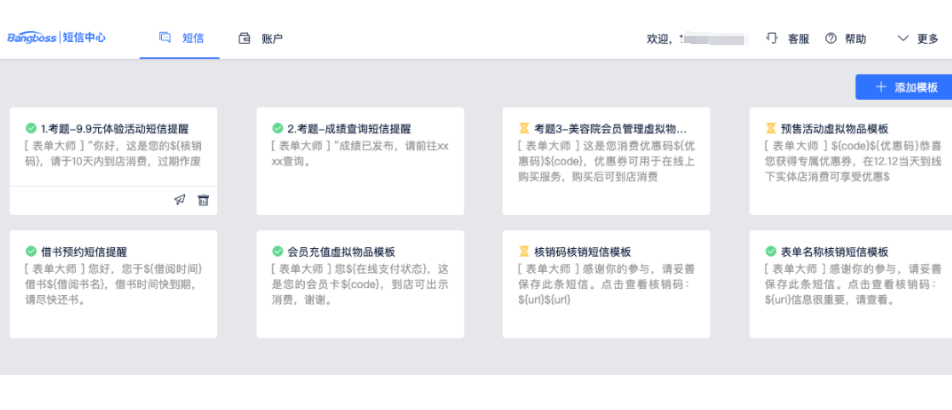Click the 添加模板 button

click(904, 87)
